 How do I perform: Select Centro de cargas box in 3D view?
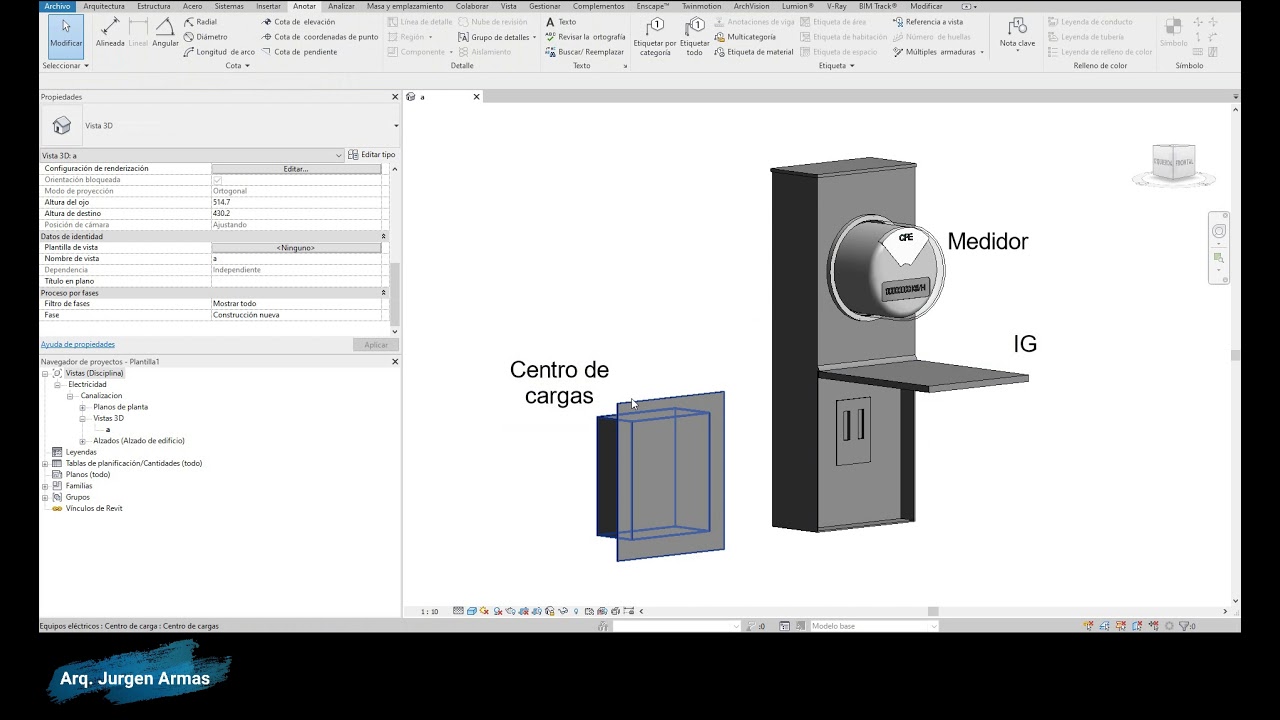[660, 476]
